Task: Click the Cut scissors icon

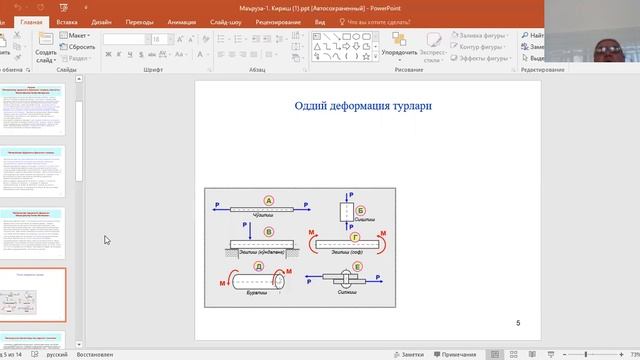Action: pyautogui.click(x=17, y=35)
